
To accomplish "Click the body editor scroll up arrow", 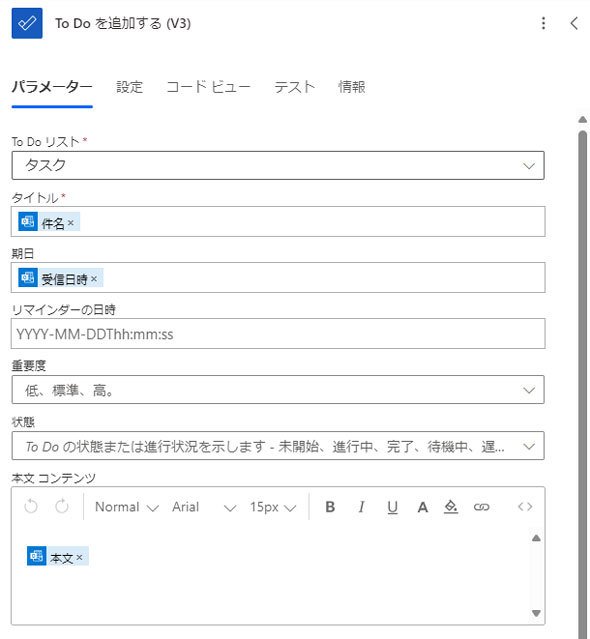I will (536, 538).
